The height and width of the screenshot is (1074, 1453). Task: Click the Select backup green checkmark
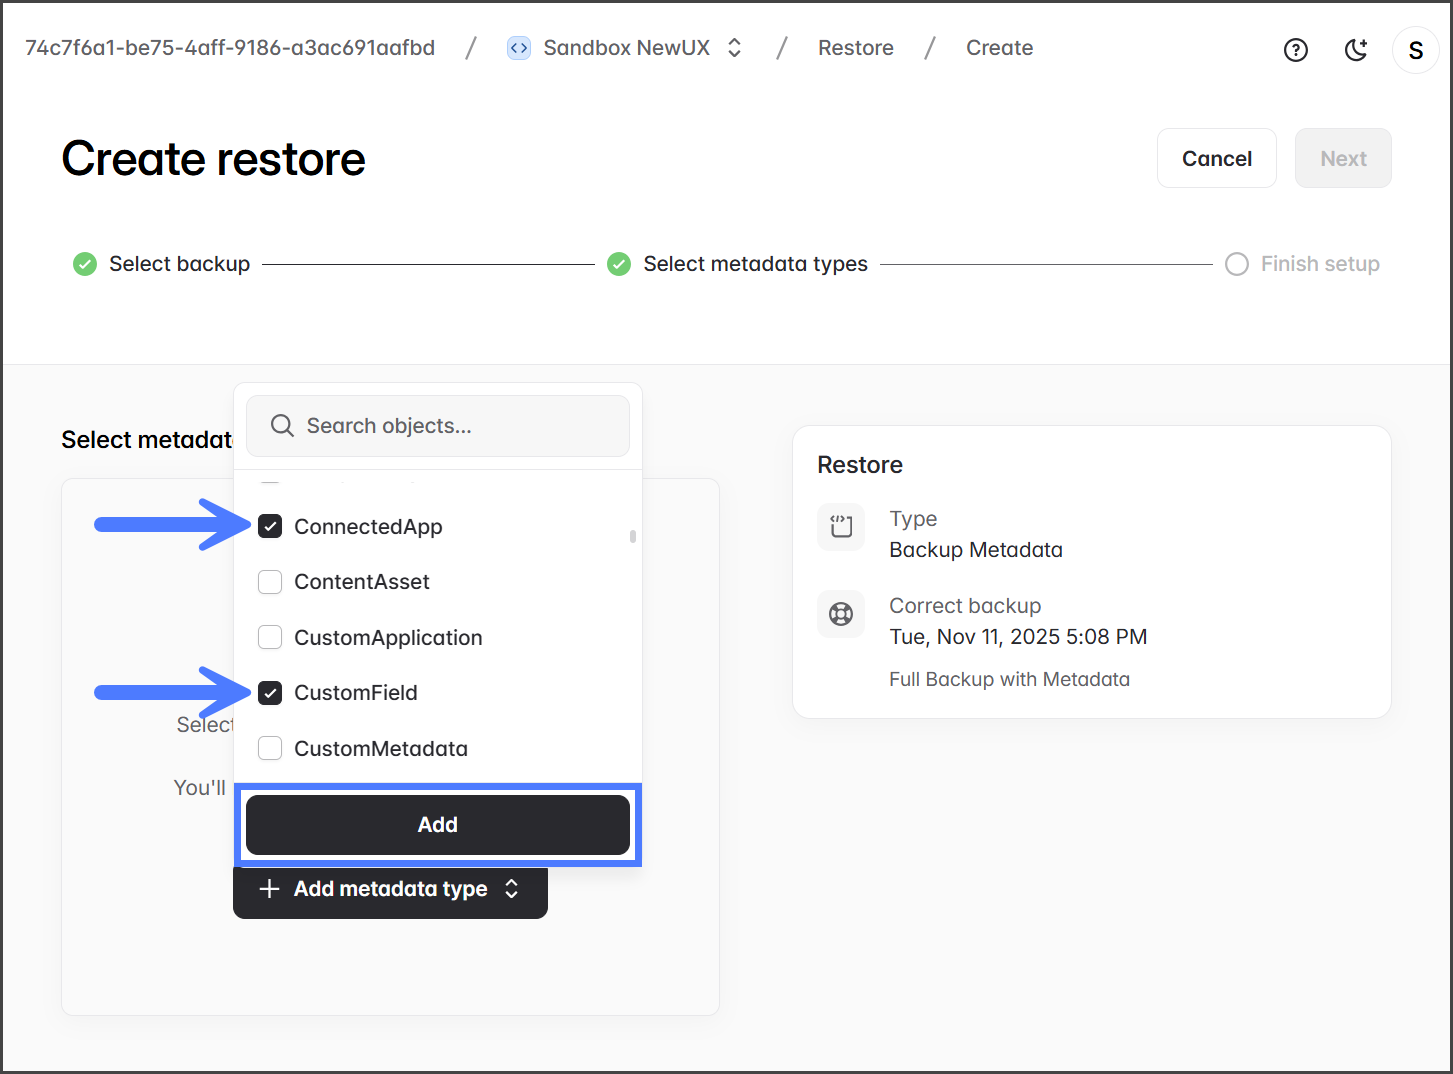(85, 264)
